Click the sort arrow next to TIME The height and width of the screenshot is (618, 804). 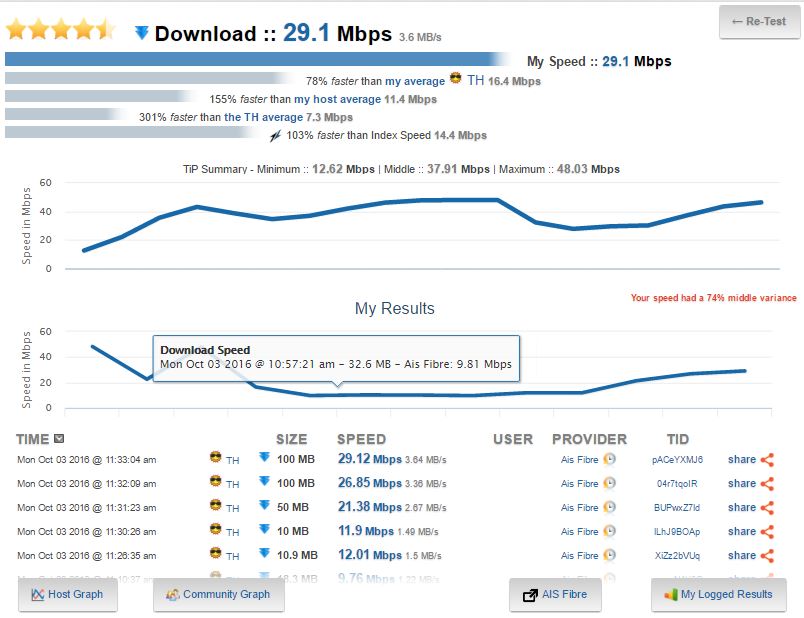point(60,439)
